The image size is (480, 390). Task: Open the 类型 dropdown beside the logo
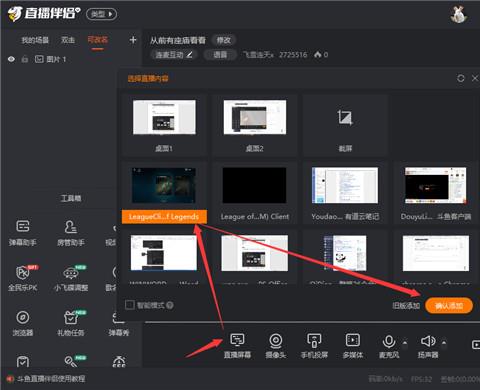click(x=102, y=14)
